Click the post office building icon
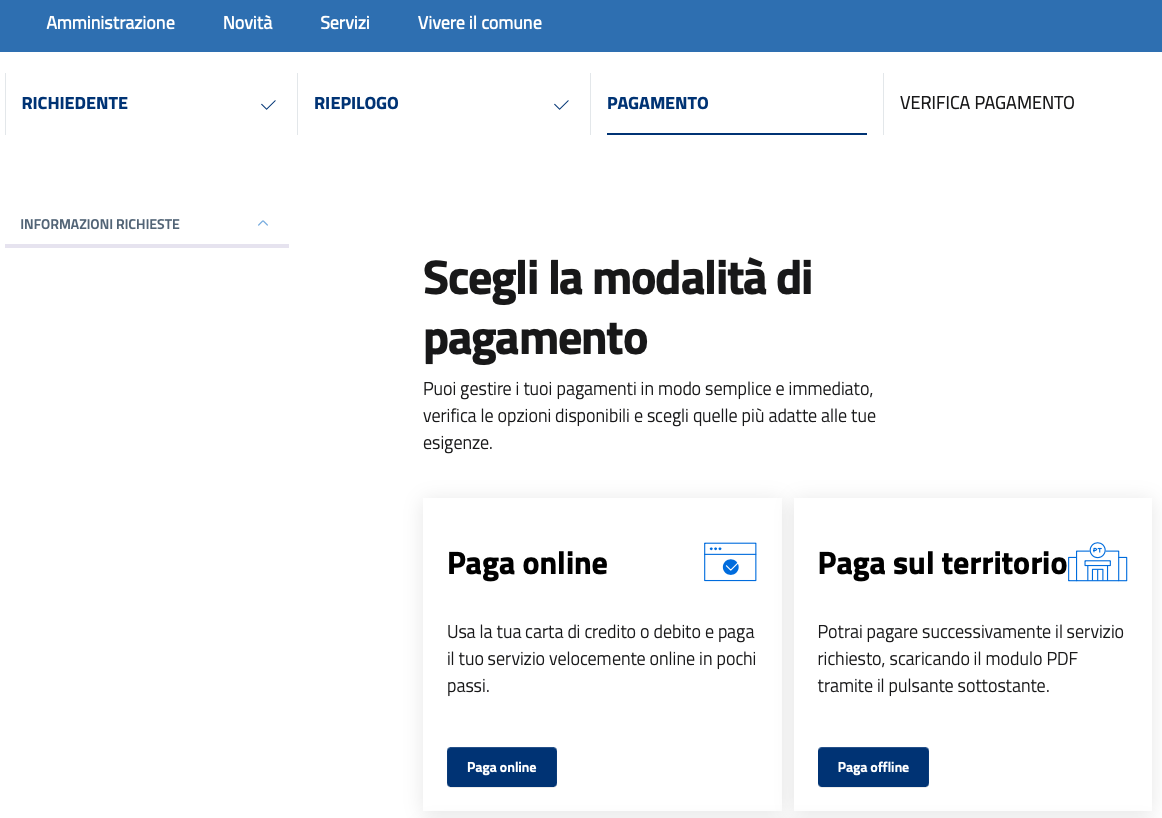Image resolution: width=1162 pixels, height=818 pixels. pyautogui.click(x=1097, y=563)
